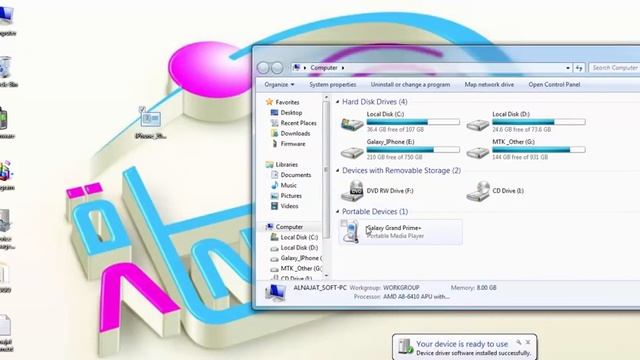
Task: Collapse Hard Disk Drives group
Action: (x=338, y=102)
